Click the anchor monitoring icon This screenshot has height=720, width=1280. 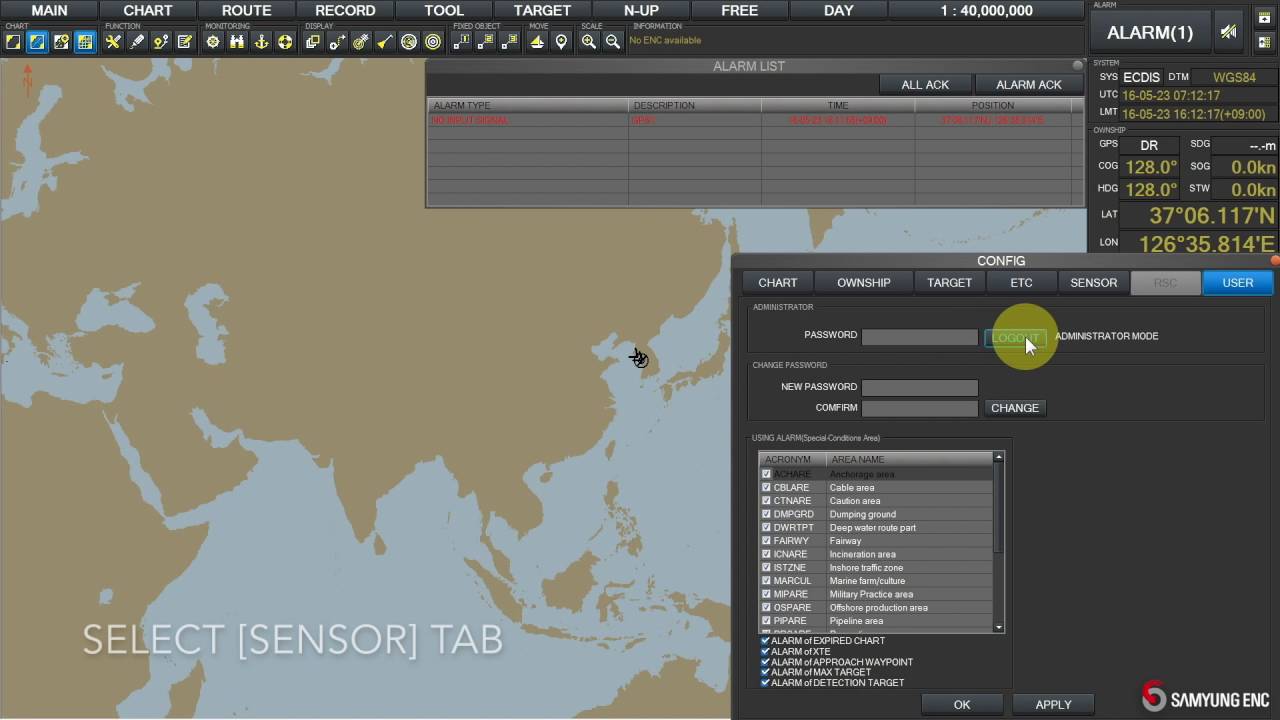[x=261, y=42]
